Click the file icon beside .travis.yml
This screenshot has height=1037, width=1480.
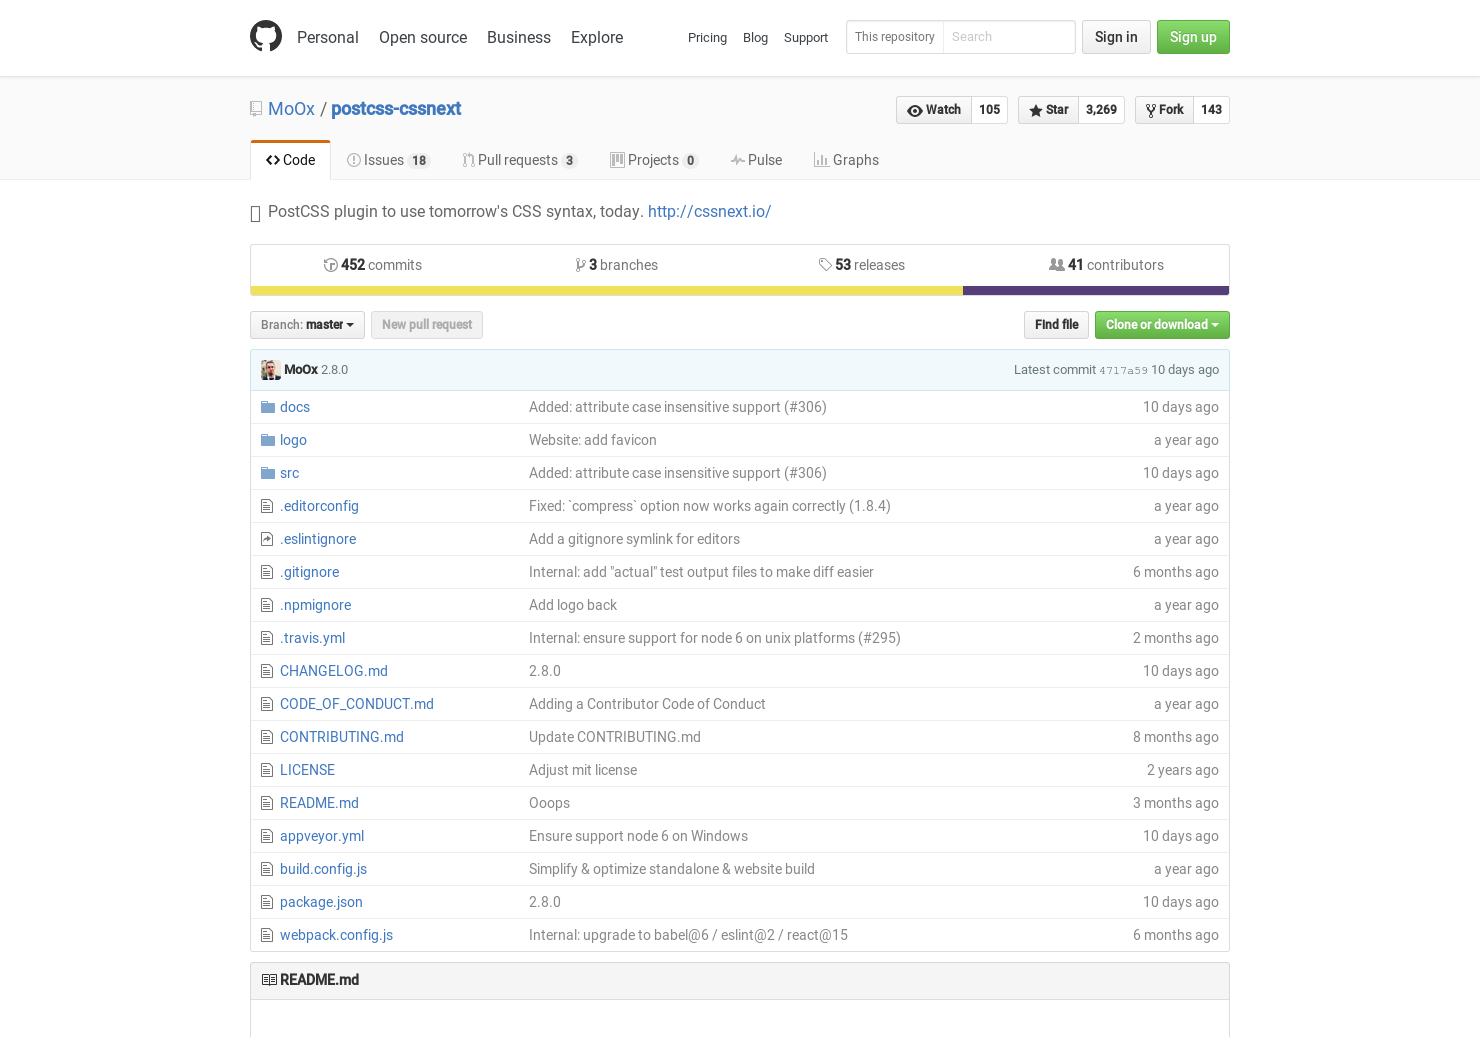pos(267,638)
